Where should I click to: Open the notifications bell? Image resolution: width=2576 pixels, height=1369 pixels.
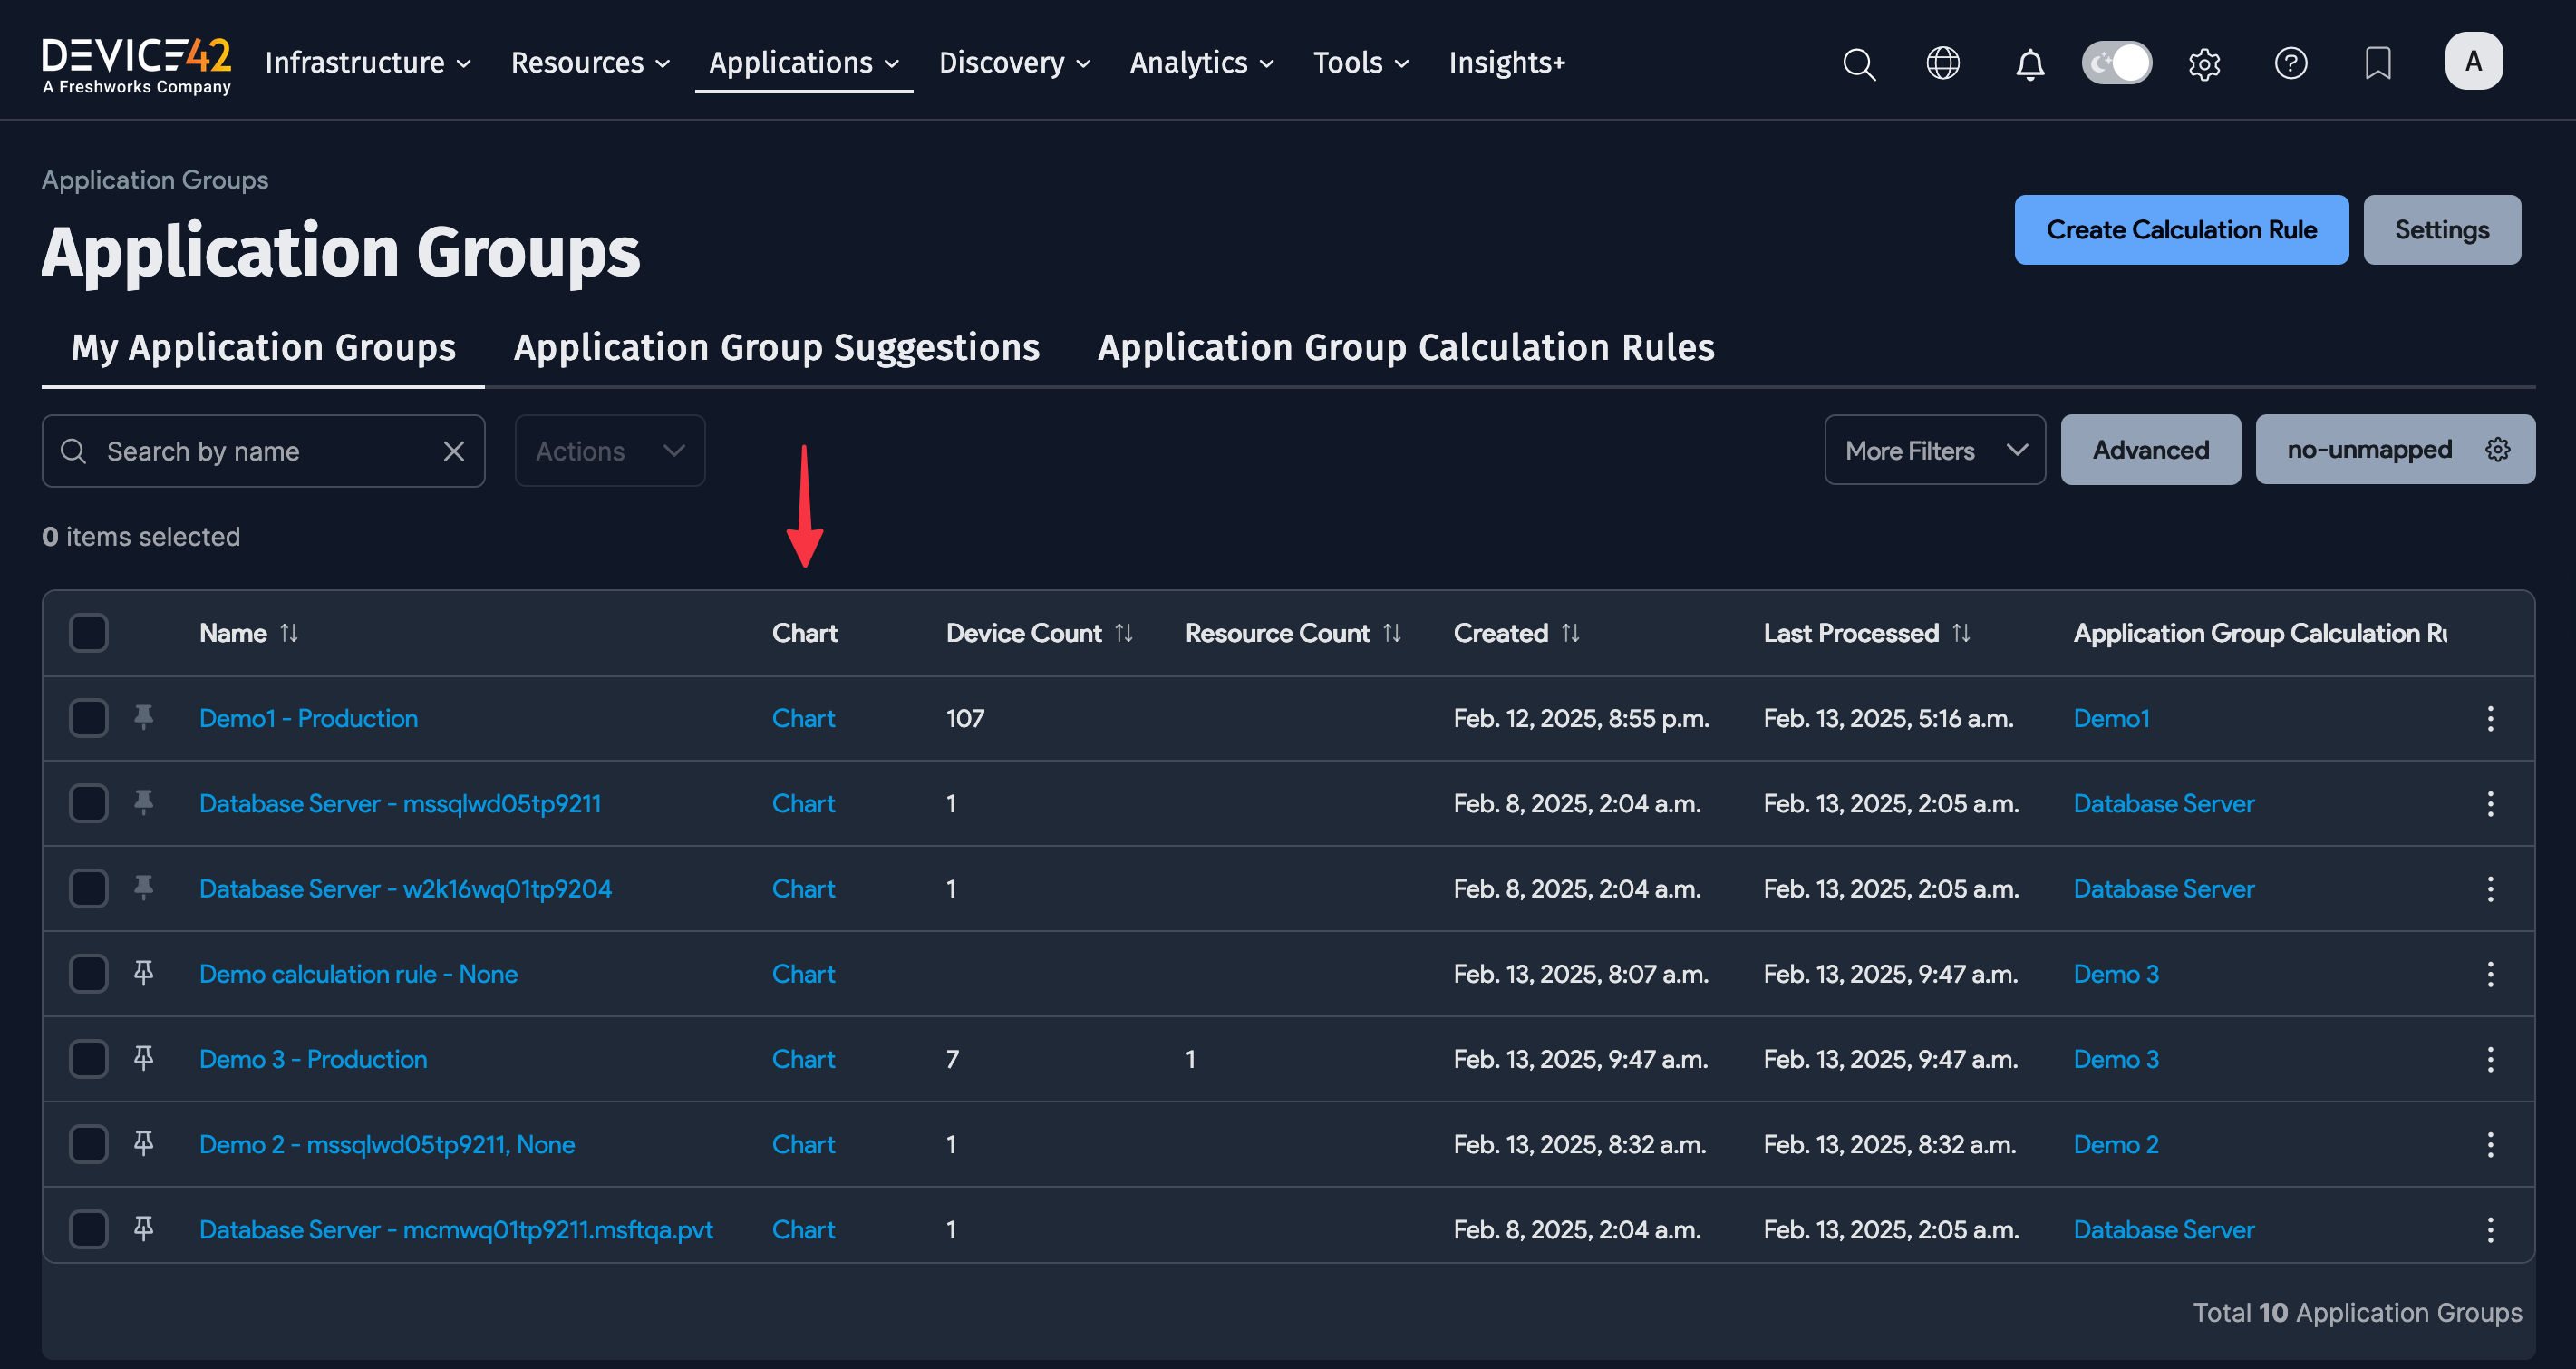pyautogui.click(x=2029, y=64)
